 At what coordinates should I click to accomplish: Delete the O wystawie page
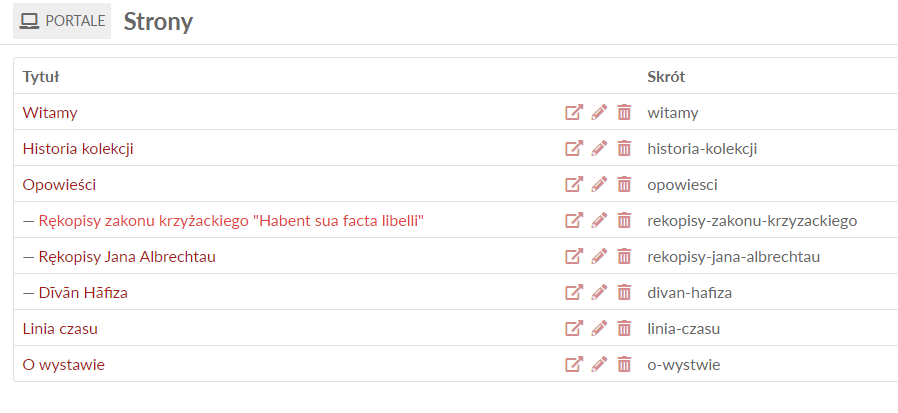[624, 365]
